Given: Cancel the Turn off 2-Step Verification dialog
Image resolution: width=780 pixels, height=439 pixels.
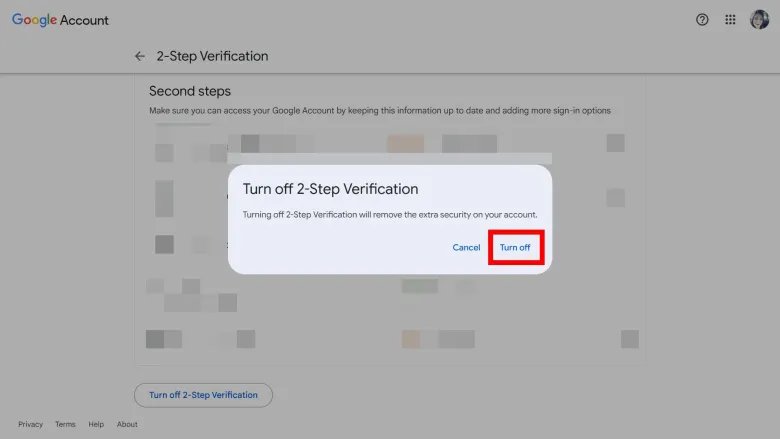Looking at the screenshot, I should pyautogui.click(x=466, y=247).
